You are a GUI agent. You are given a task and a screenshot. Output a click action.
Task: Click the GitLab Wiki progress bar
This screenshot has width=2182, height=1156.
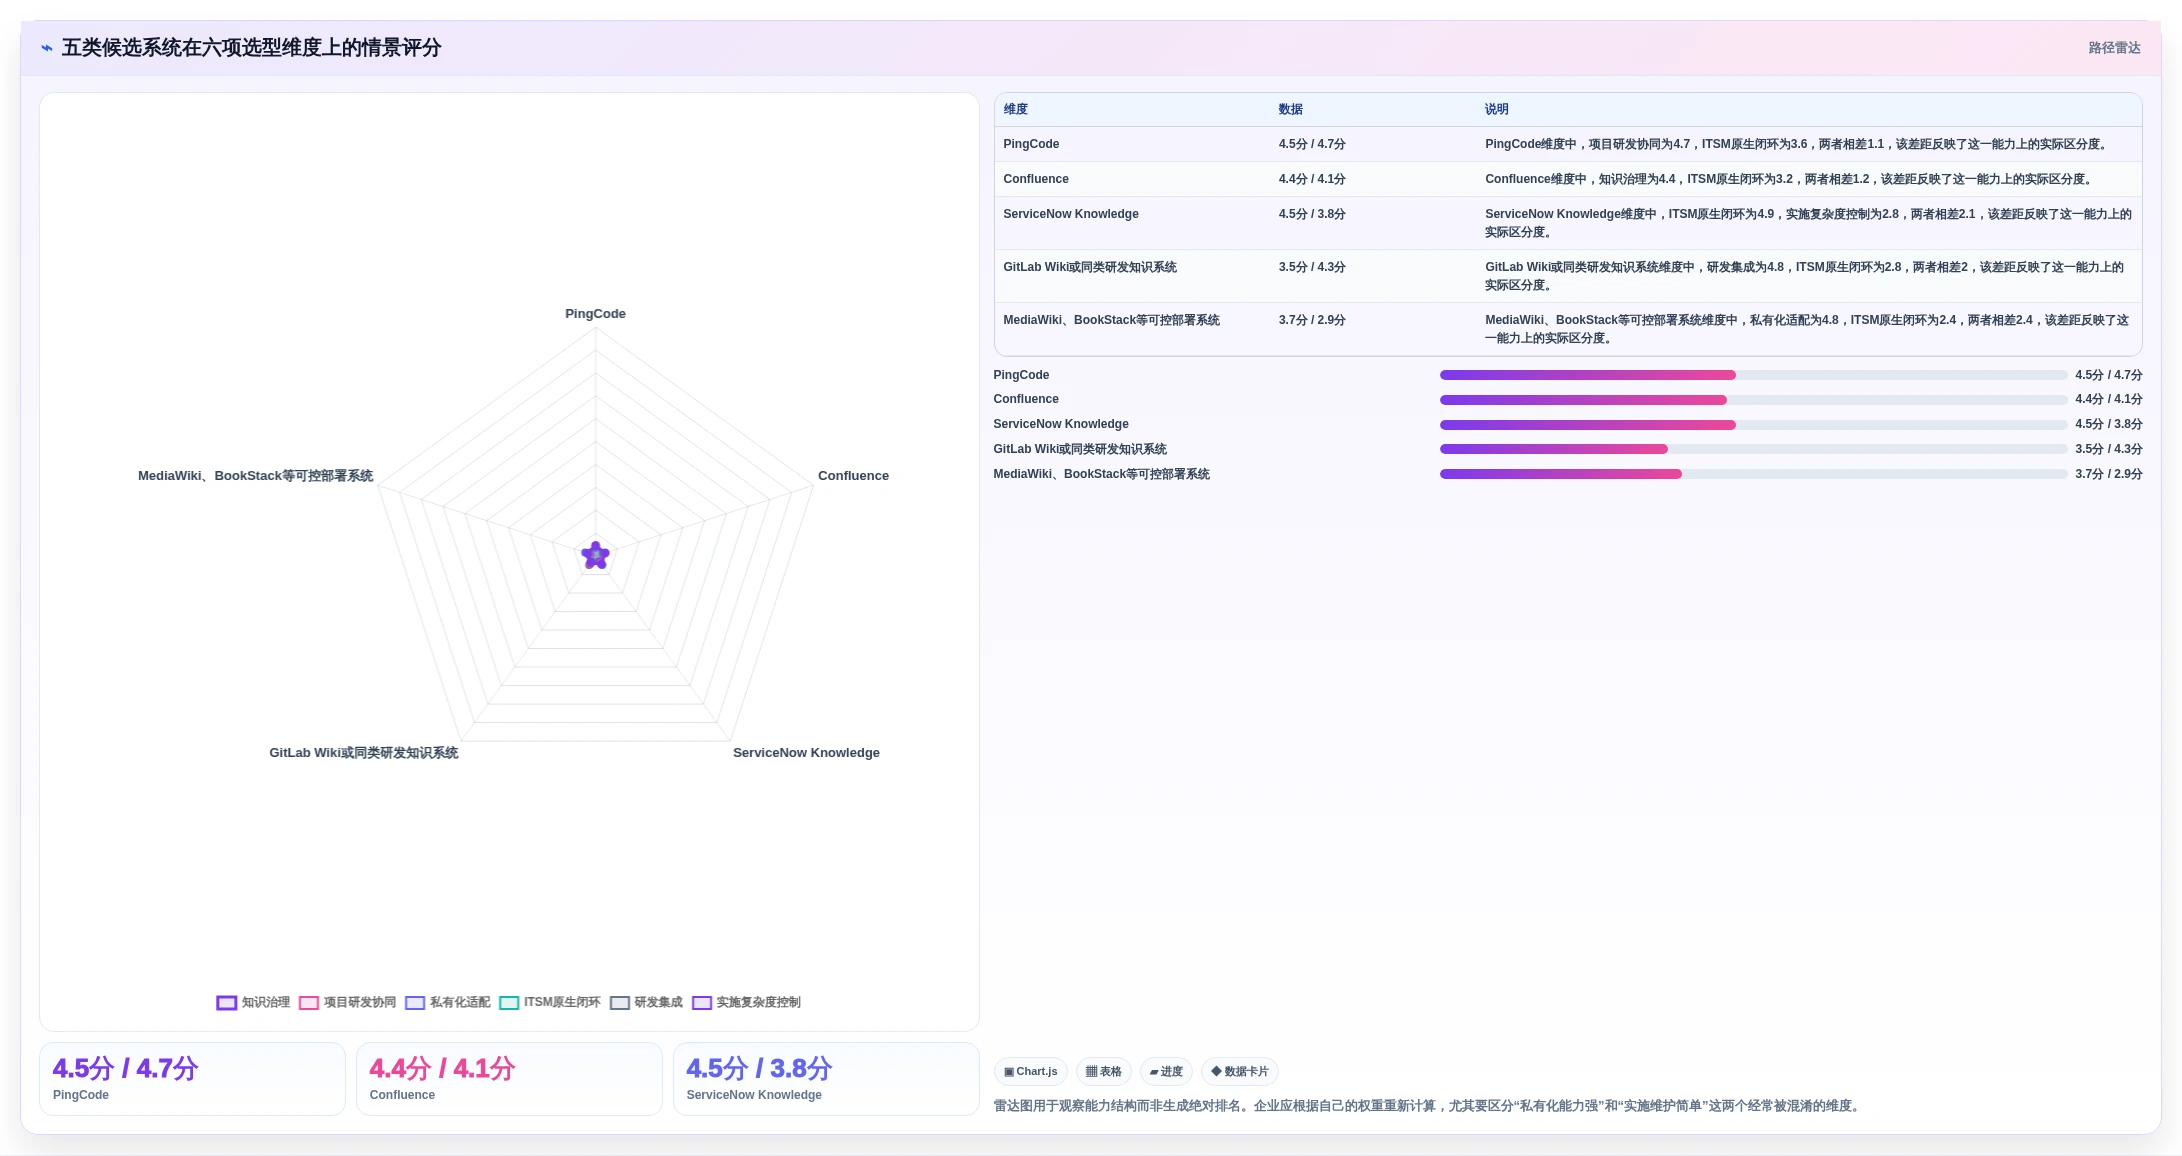[1753, 449]
